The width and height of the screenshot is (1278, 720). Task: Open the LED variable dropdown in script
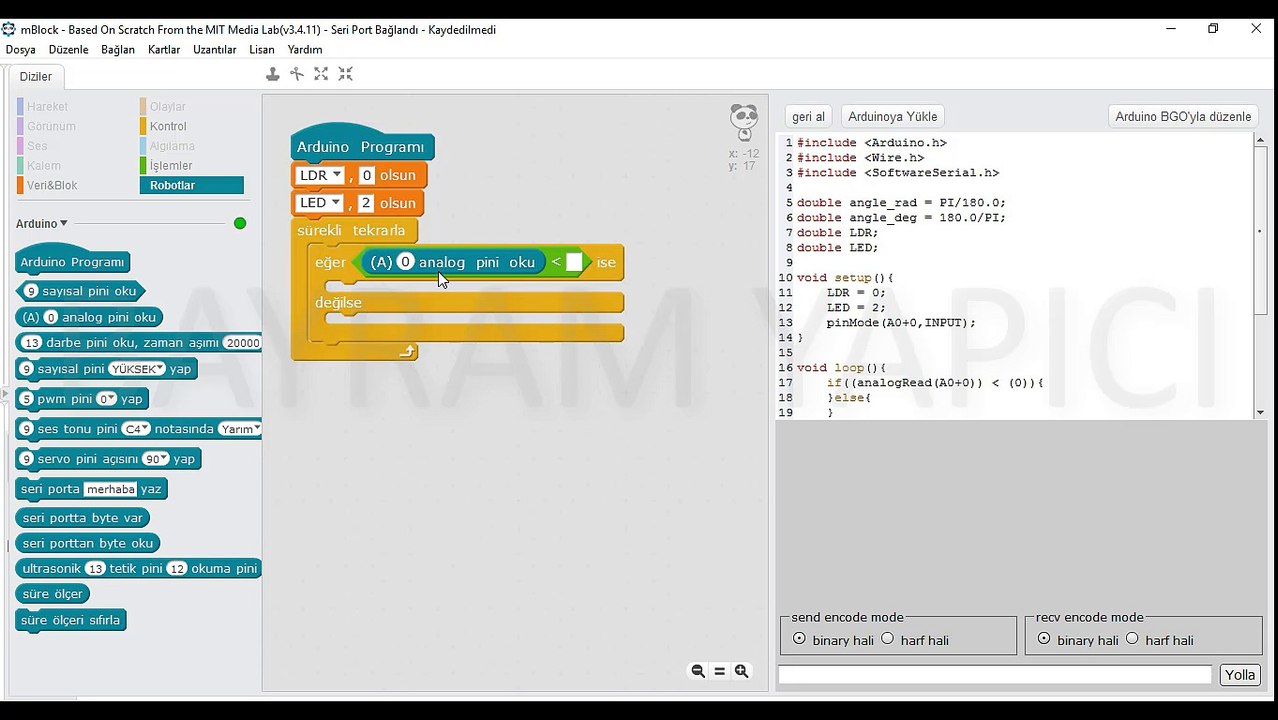pyautogui.click(x=335, y=202)
